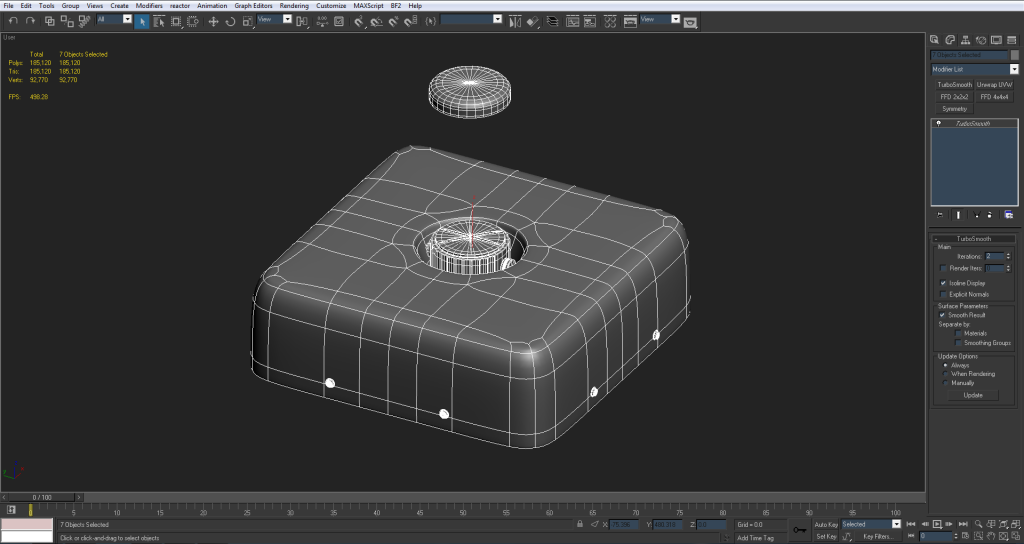
Task: Enable the Explicit Normals checkbox
Action: pos(944,294)
